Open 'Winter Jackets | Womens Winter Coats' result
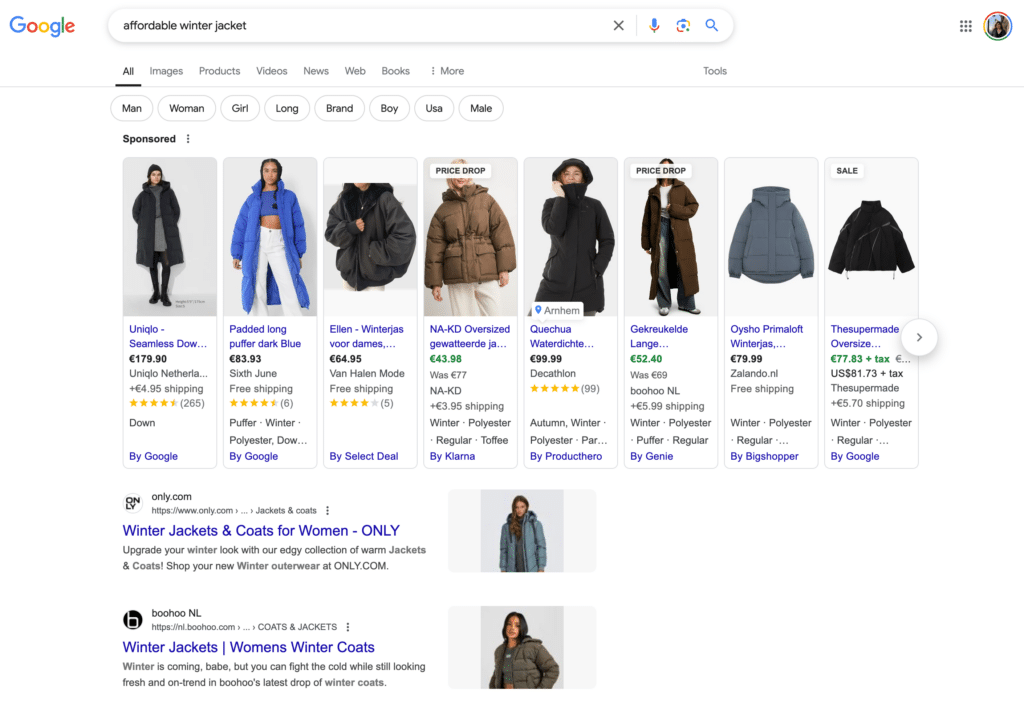 249,647
